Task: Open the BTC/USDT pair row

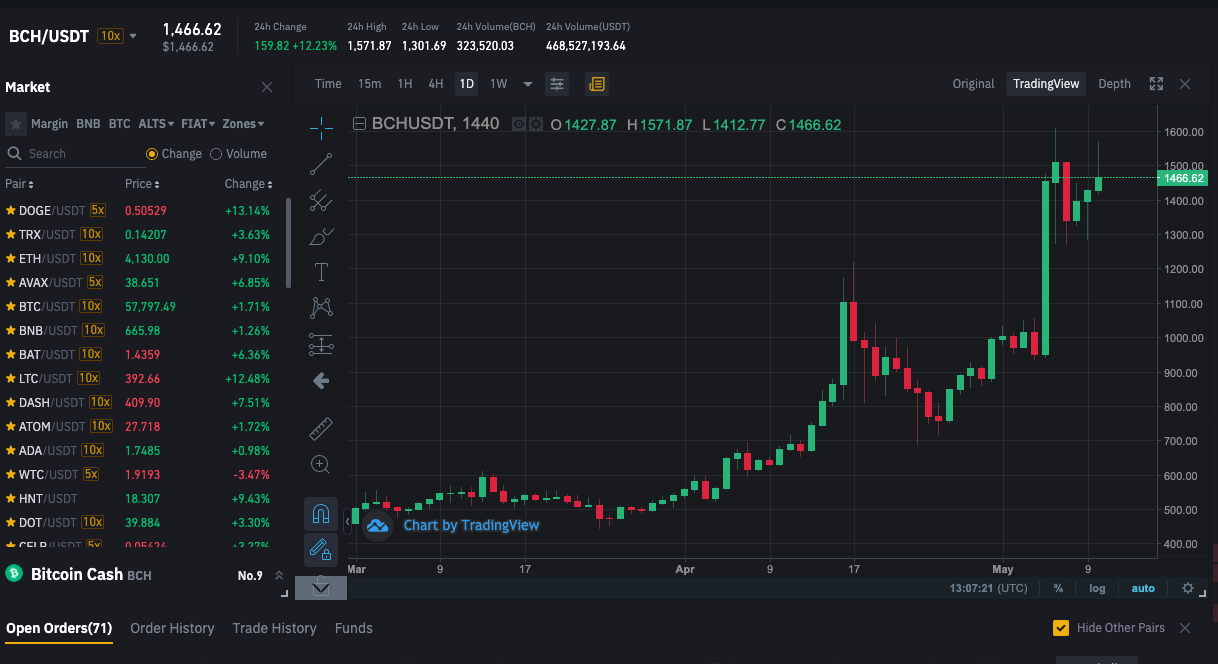Action: (140, 306)
